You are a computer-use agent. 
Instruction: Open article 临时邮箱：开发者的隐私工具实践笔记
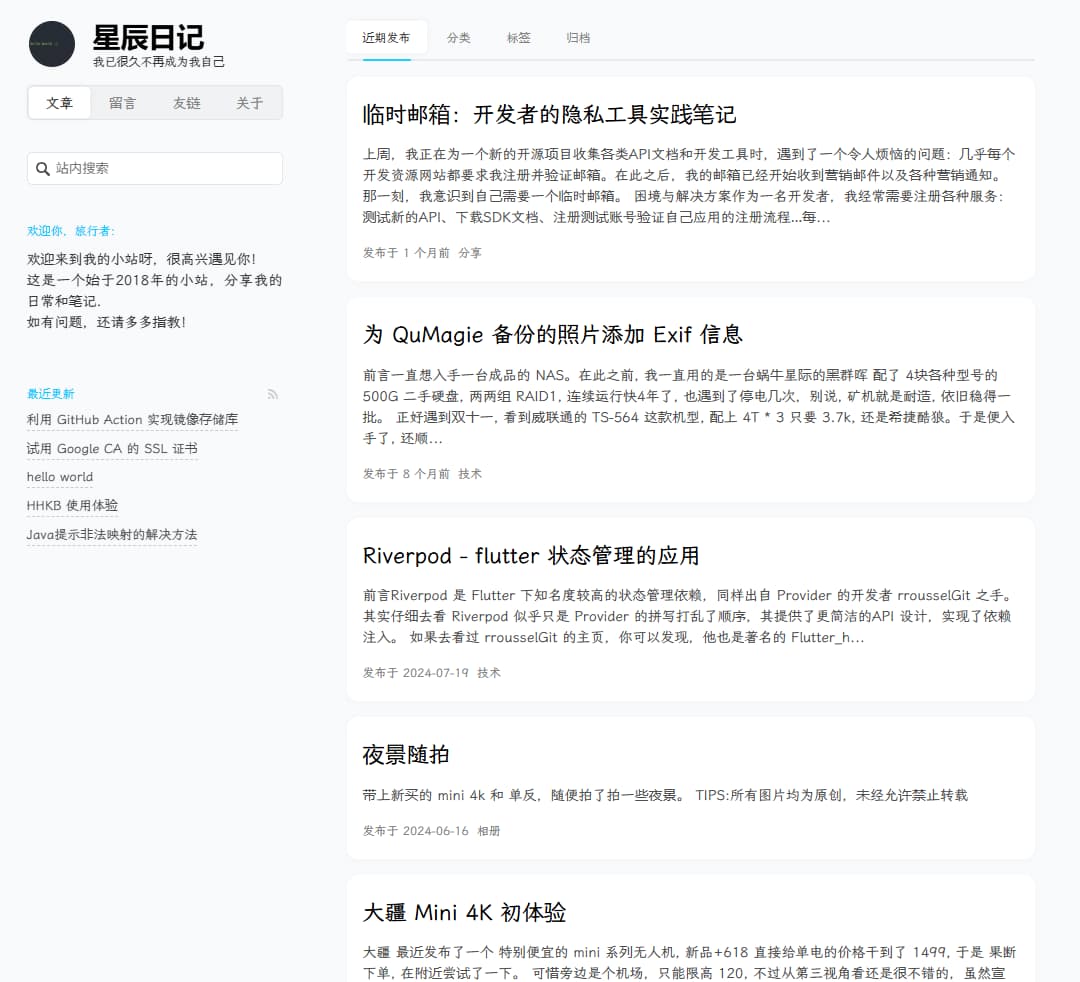549,115
